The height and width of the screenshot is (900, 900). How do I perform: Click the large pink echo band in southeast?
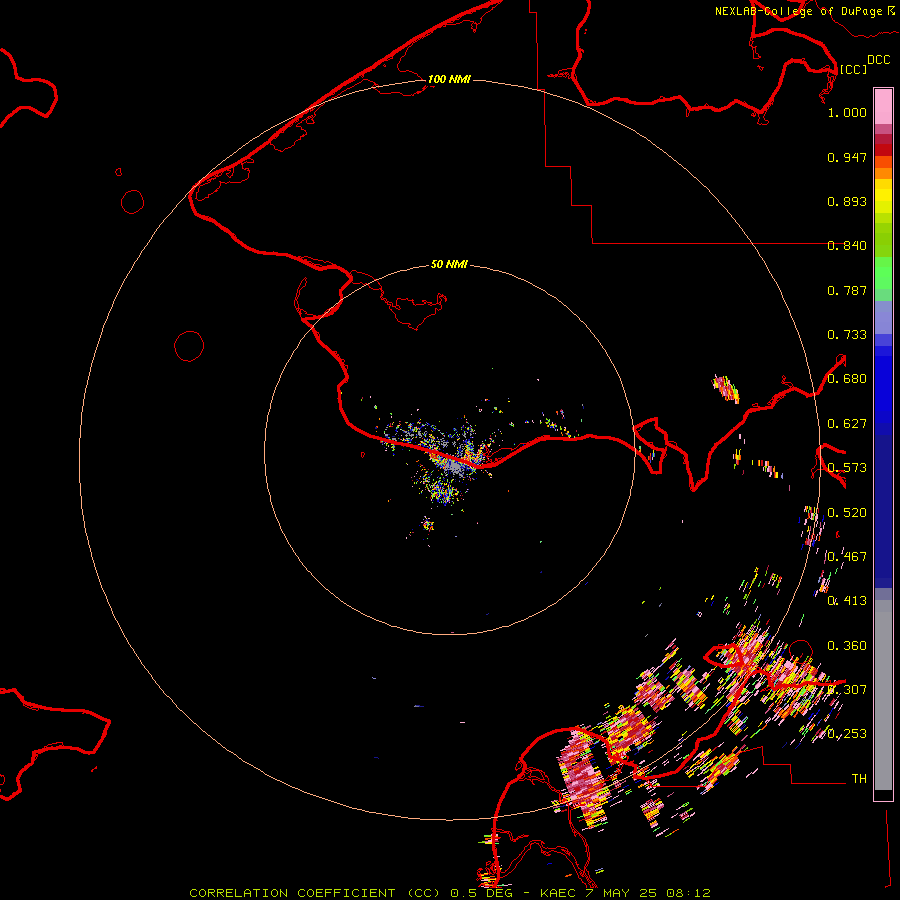(581, 775)
